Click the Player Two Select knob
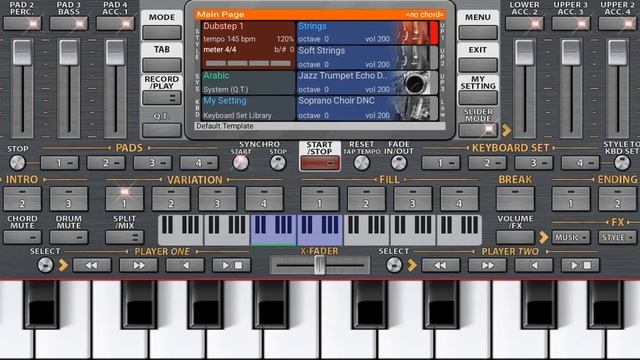The width and height of the screenshot is (640, 360). 394,265
